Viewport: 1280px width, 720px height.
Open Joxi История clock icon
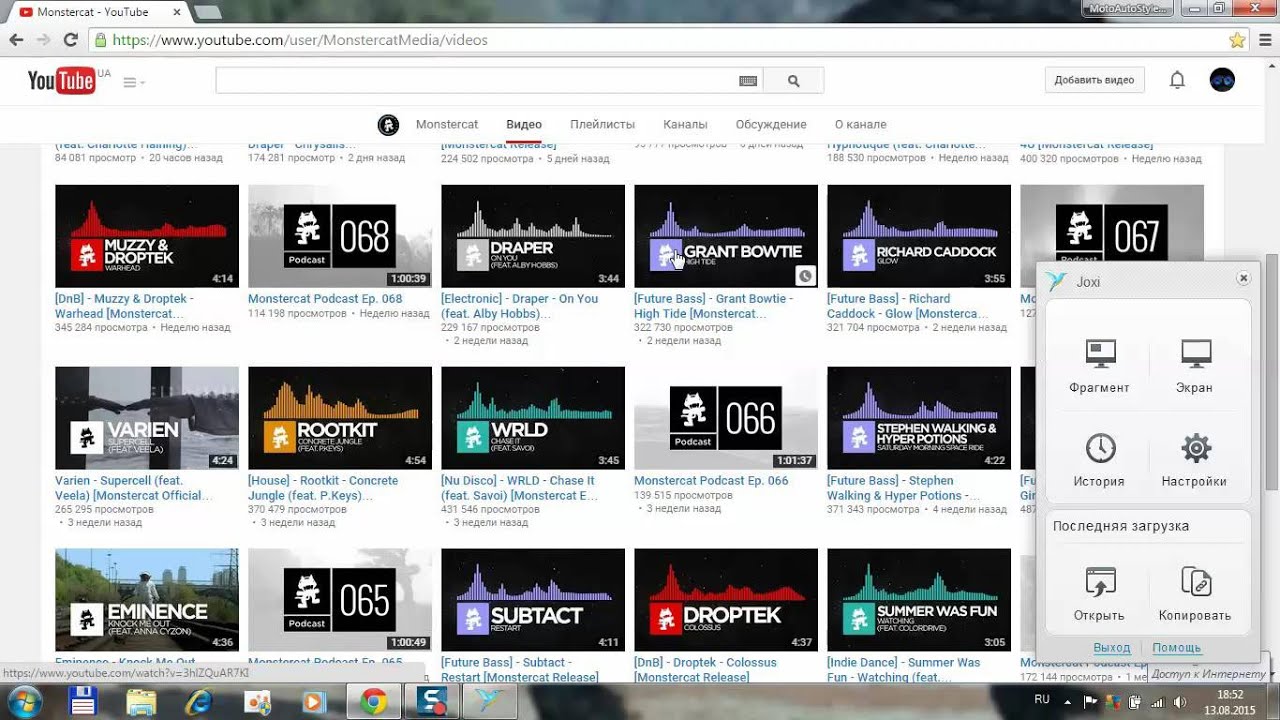(x=1100, y=448)
